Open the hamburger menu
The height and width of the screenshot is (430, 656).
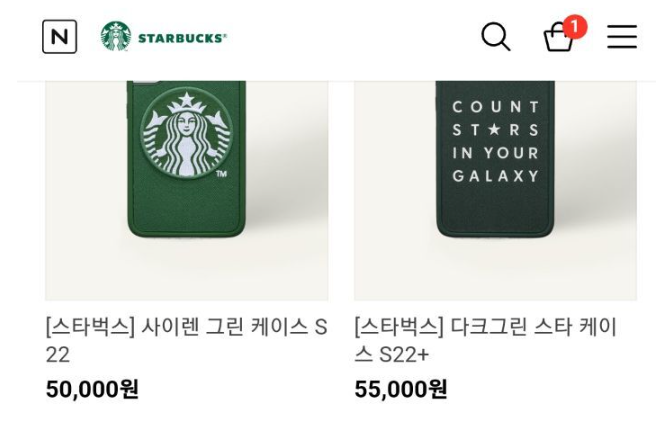click(621, 37)
